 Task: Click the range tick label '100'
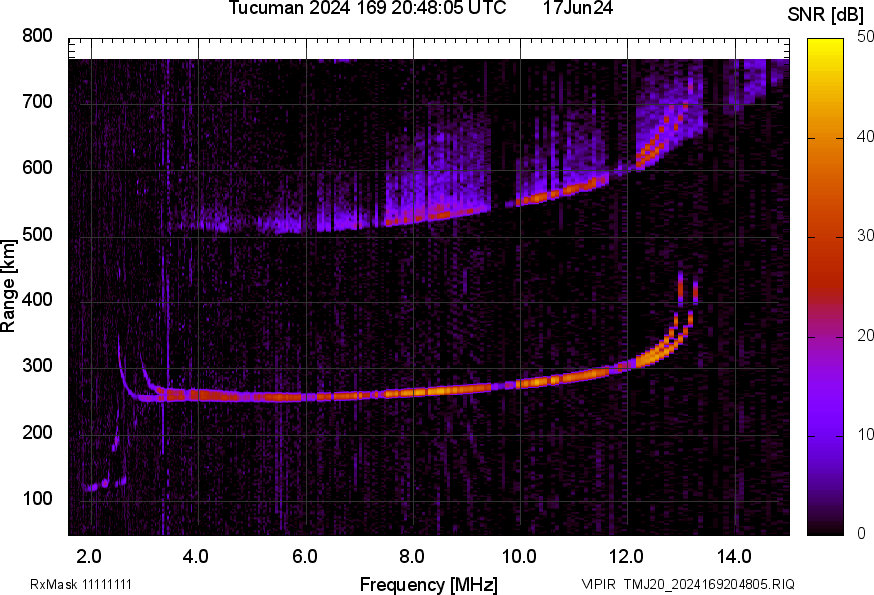[x=37, y=498]
